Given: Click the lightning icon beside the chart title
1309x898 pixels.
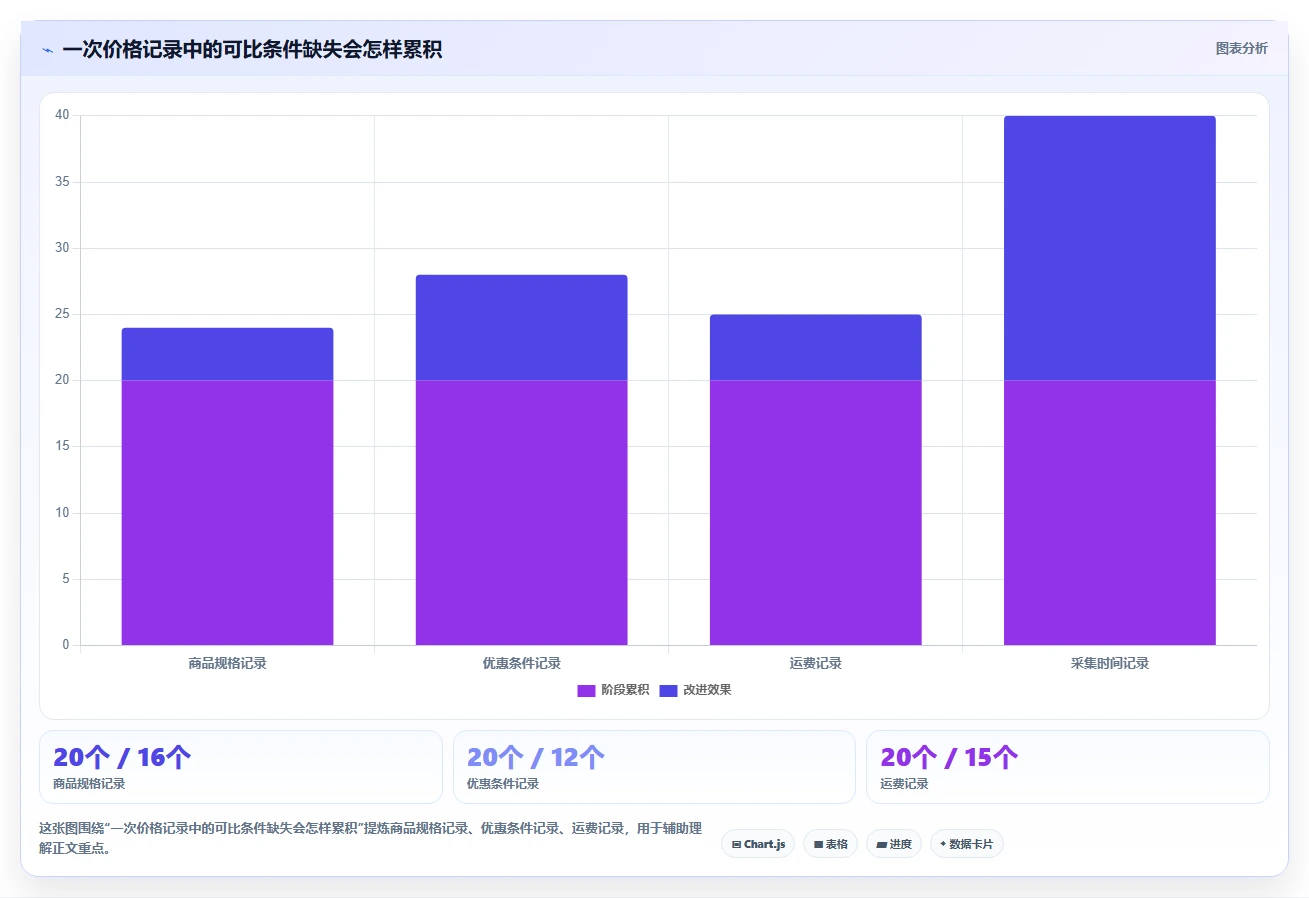Looking at the screenshot, I should point(47,50).
